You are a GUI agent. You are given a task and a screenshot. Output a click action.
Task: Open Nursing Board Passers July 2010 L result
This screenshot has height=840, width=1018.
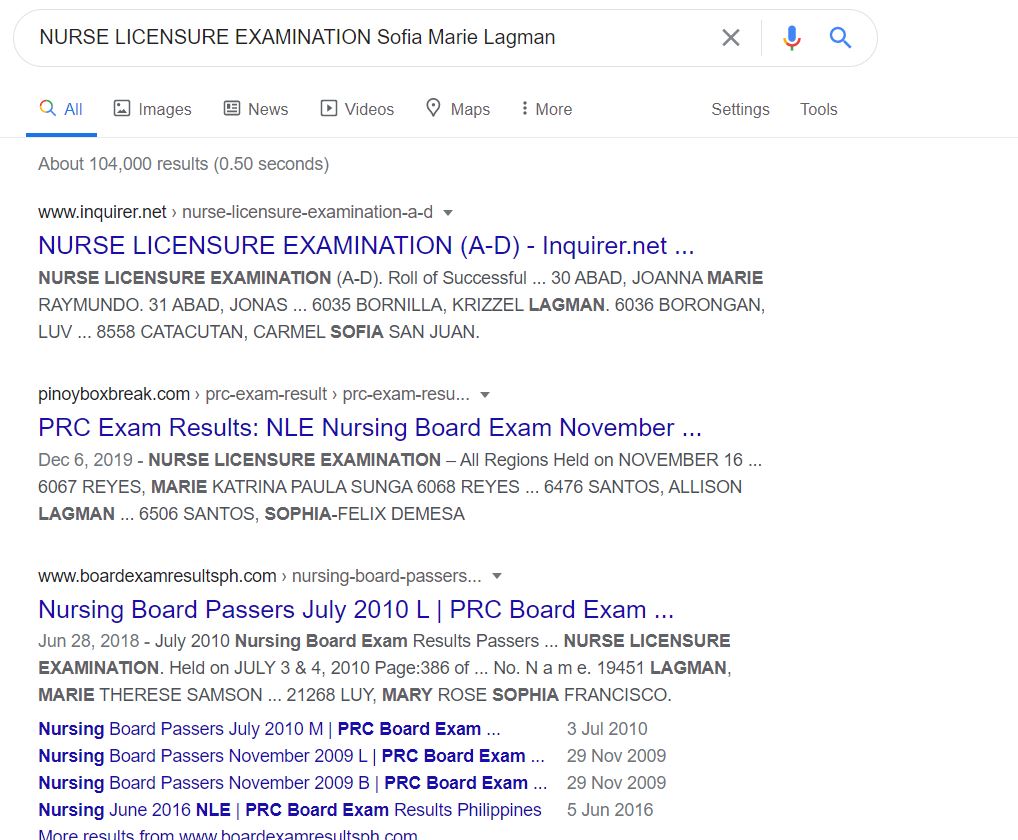(356, 610)
